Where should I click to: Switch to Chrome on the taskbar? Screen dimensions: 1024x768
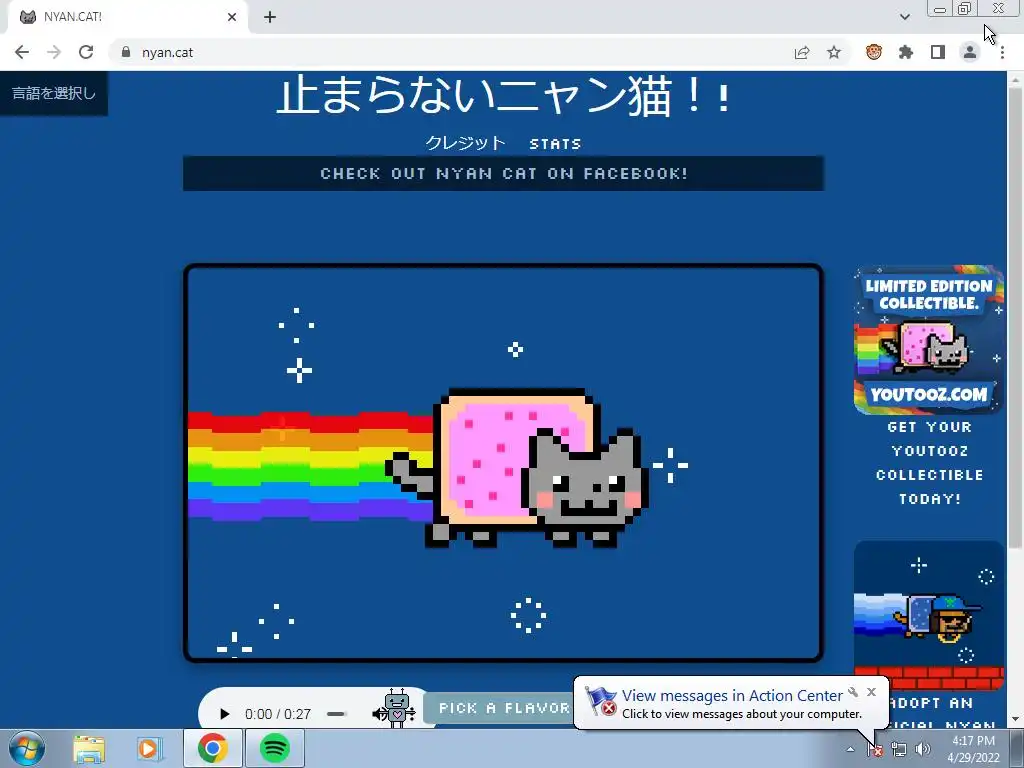212,748
